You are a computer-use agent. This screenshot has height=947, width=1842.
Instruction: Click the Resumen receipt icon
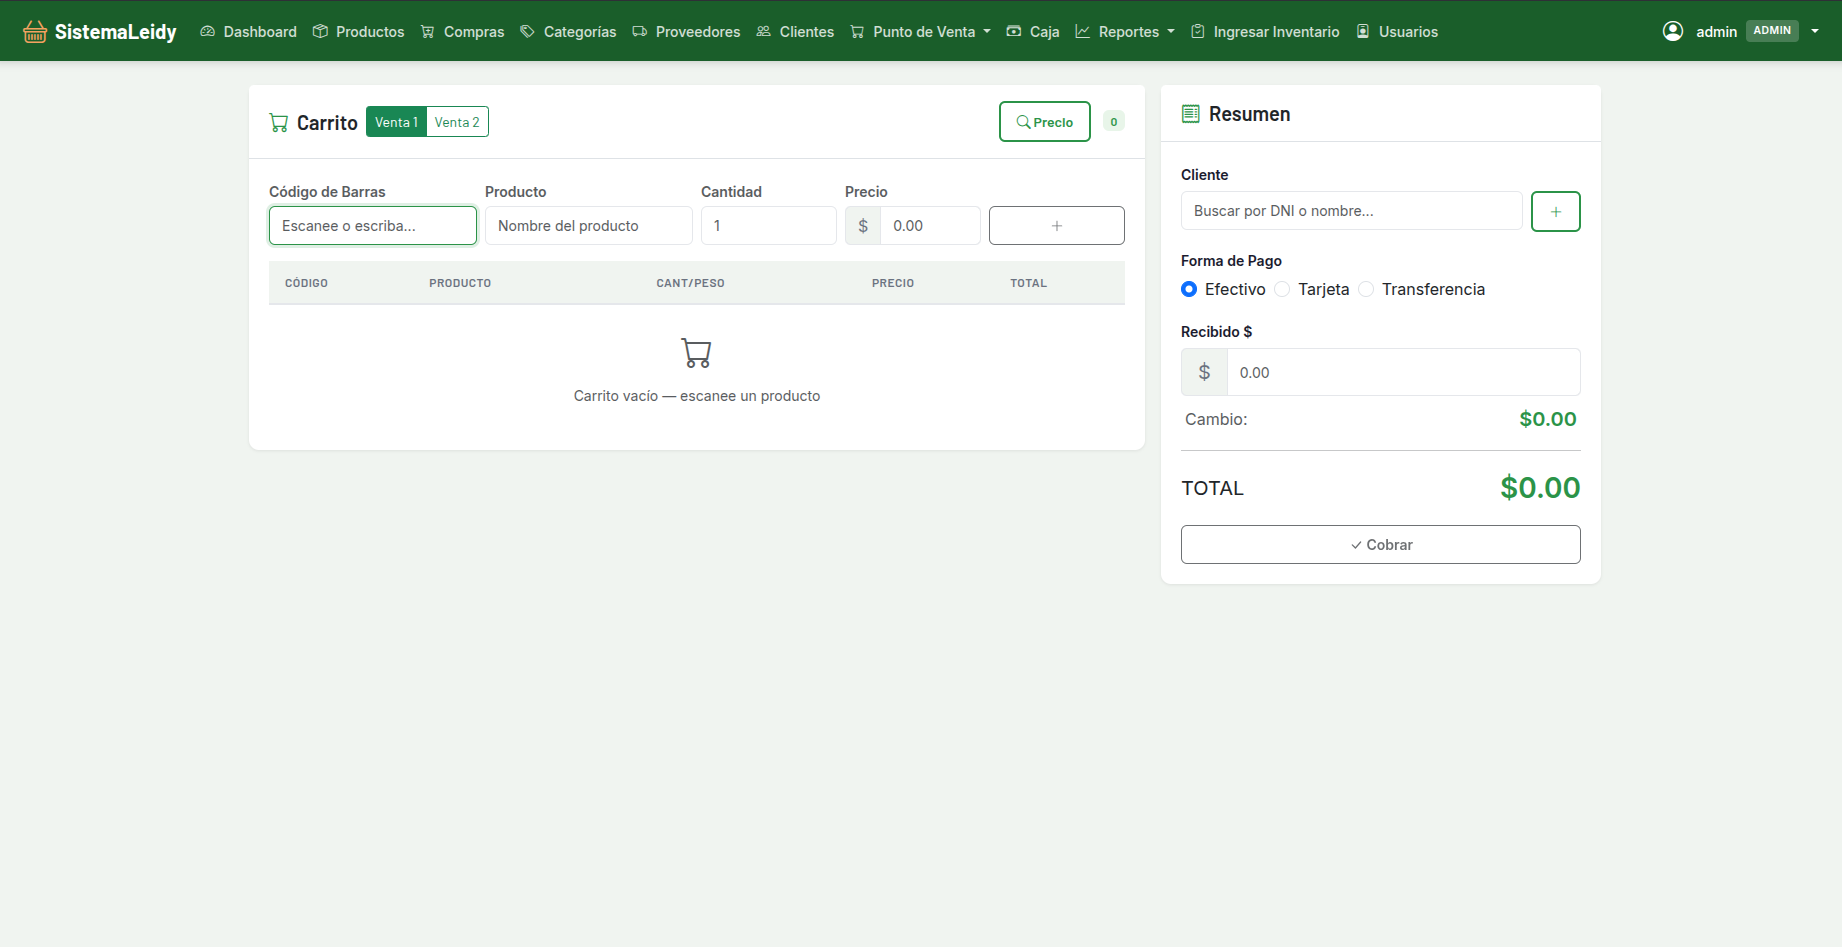pyautogui.click(x=1190, y=114)
